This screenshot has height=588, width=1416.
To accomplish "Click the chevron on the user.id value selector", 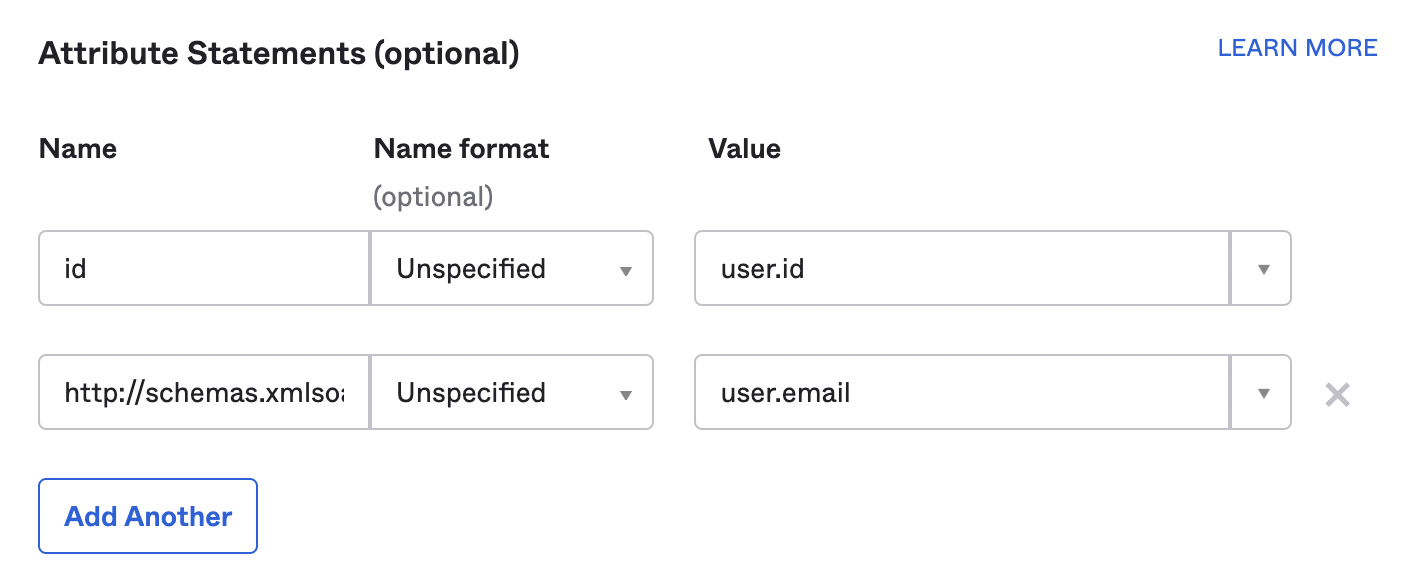I will [1262, 268].
